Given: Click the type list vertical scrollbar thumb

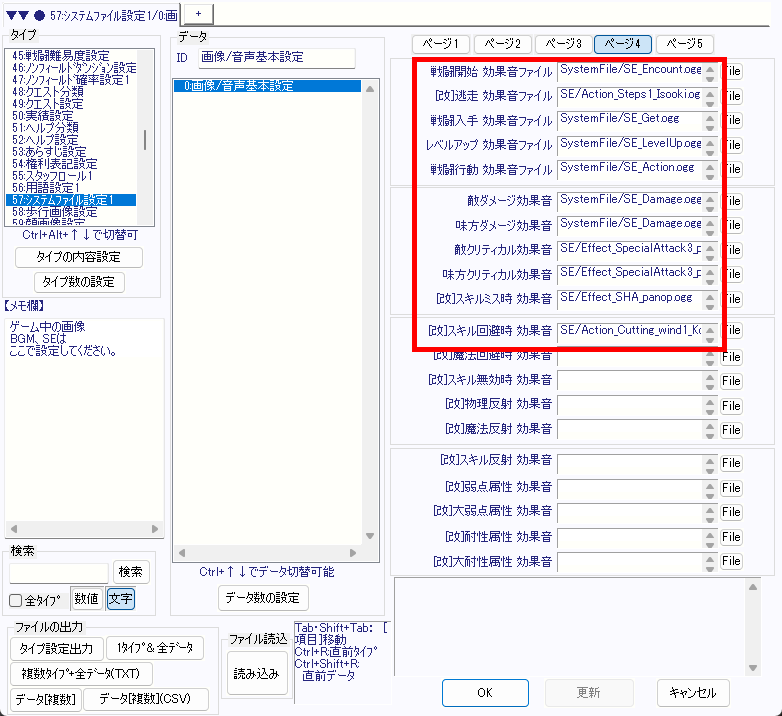Looking at the screenshot, I should coord(146,140).
